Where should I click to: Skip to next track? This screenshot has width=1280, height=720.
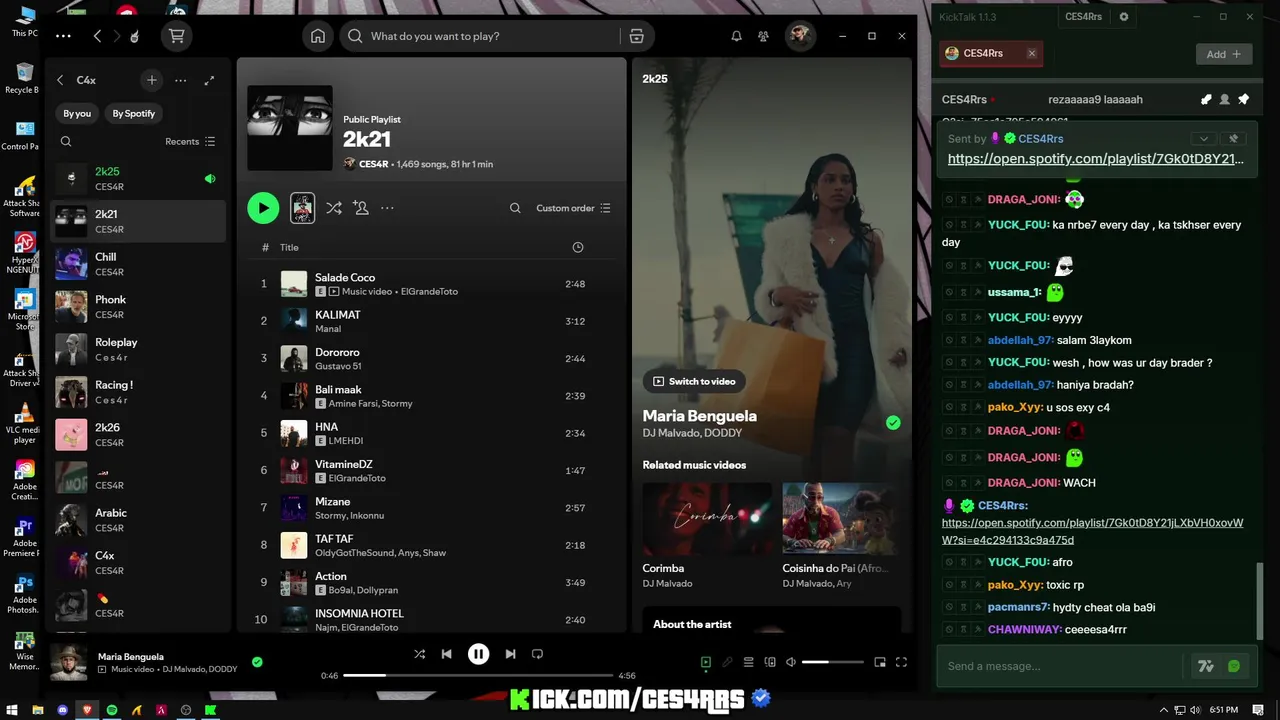(510, 654)
